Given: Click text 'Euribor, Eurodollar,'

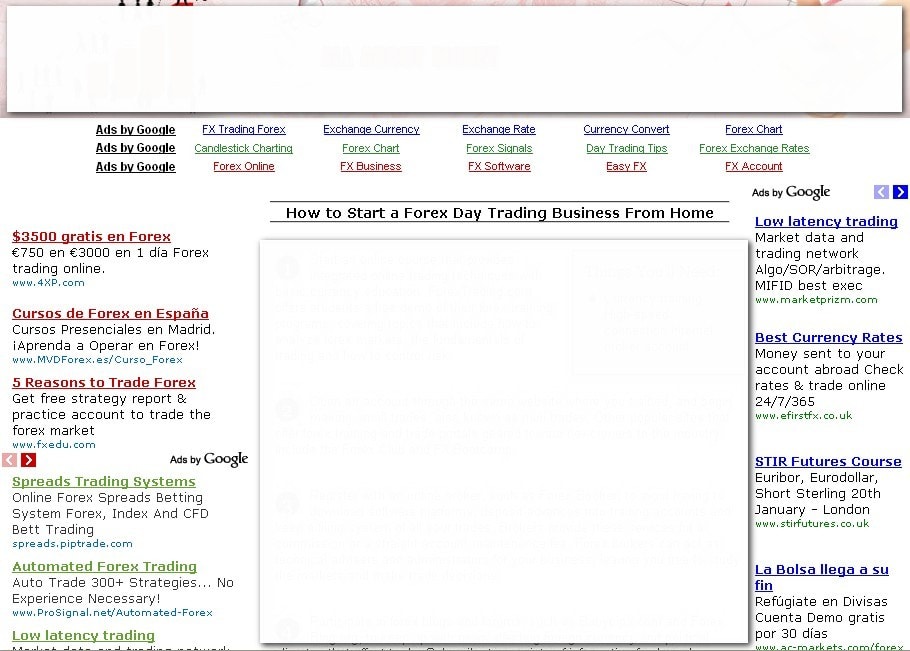Looking at the screenshot, I should 817,478.
